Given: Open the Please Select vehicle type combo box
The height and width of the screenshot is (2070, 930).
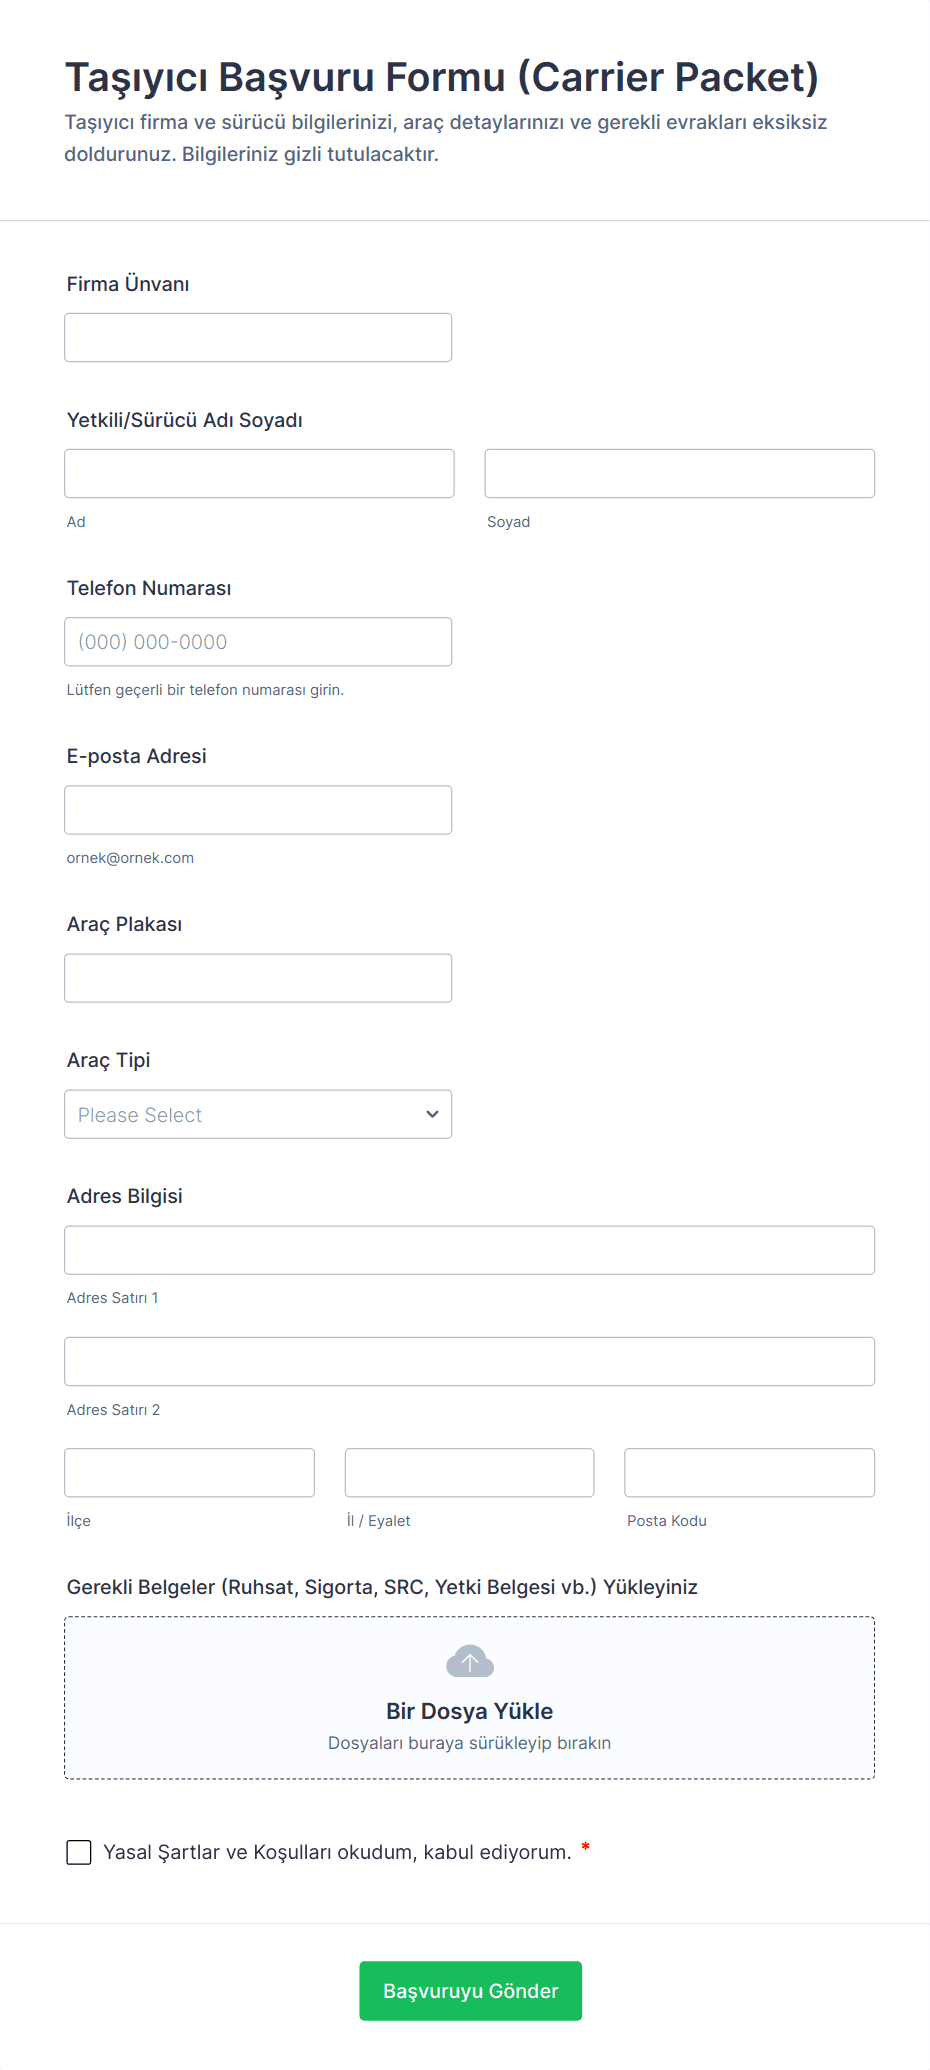Looking at the screenshot, I should [240, 1114].
